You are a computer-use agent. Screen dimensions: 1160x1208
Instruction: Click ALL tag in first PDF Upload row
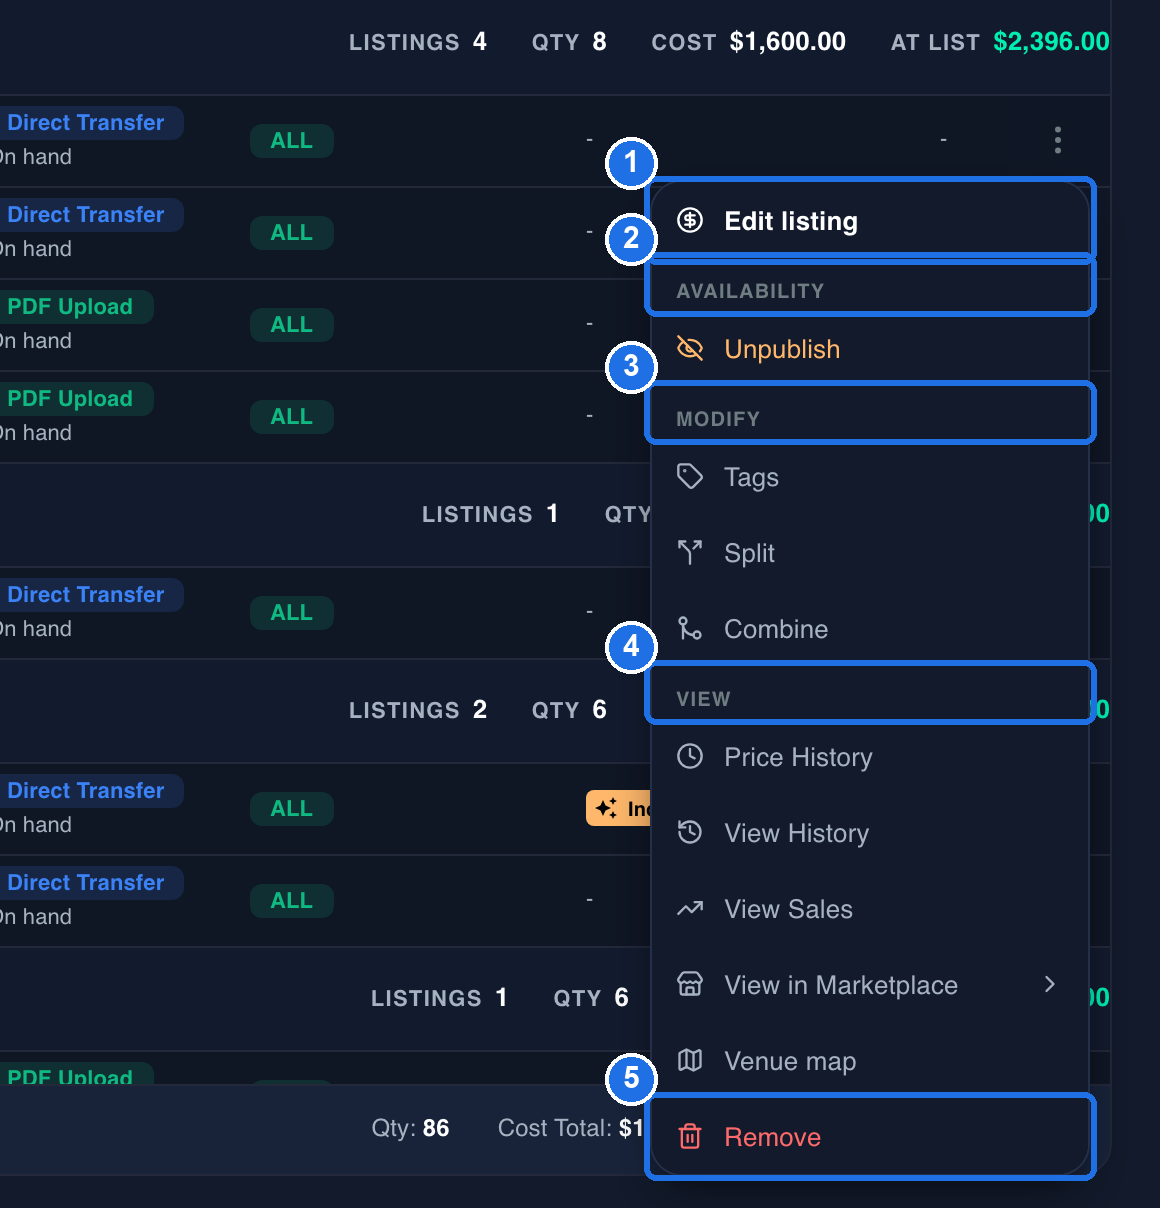point(291,324)
